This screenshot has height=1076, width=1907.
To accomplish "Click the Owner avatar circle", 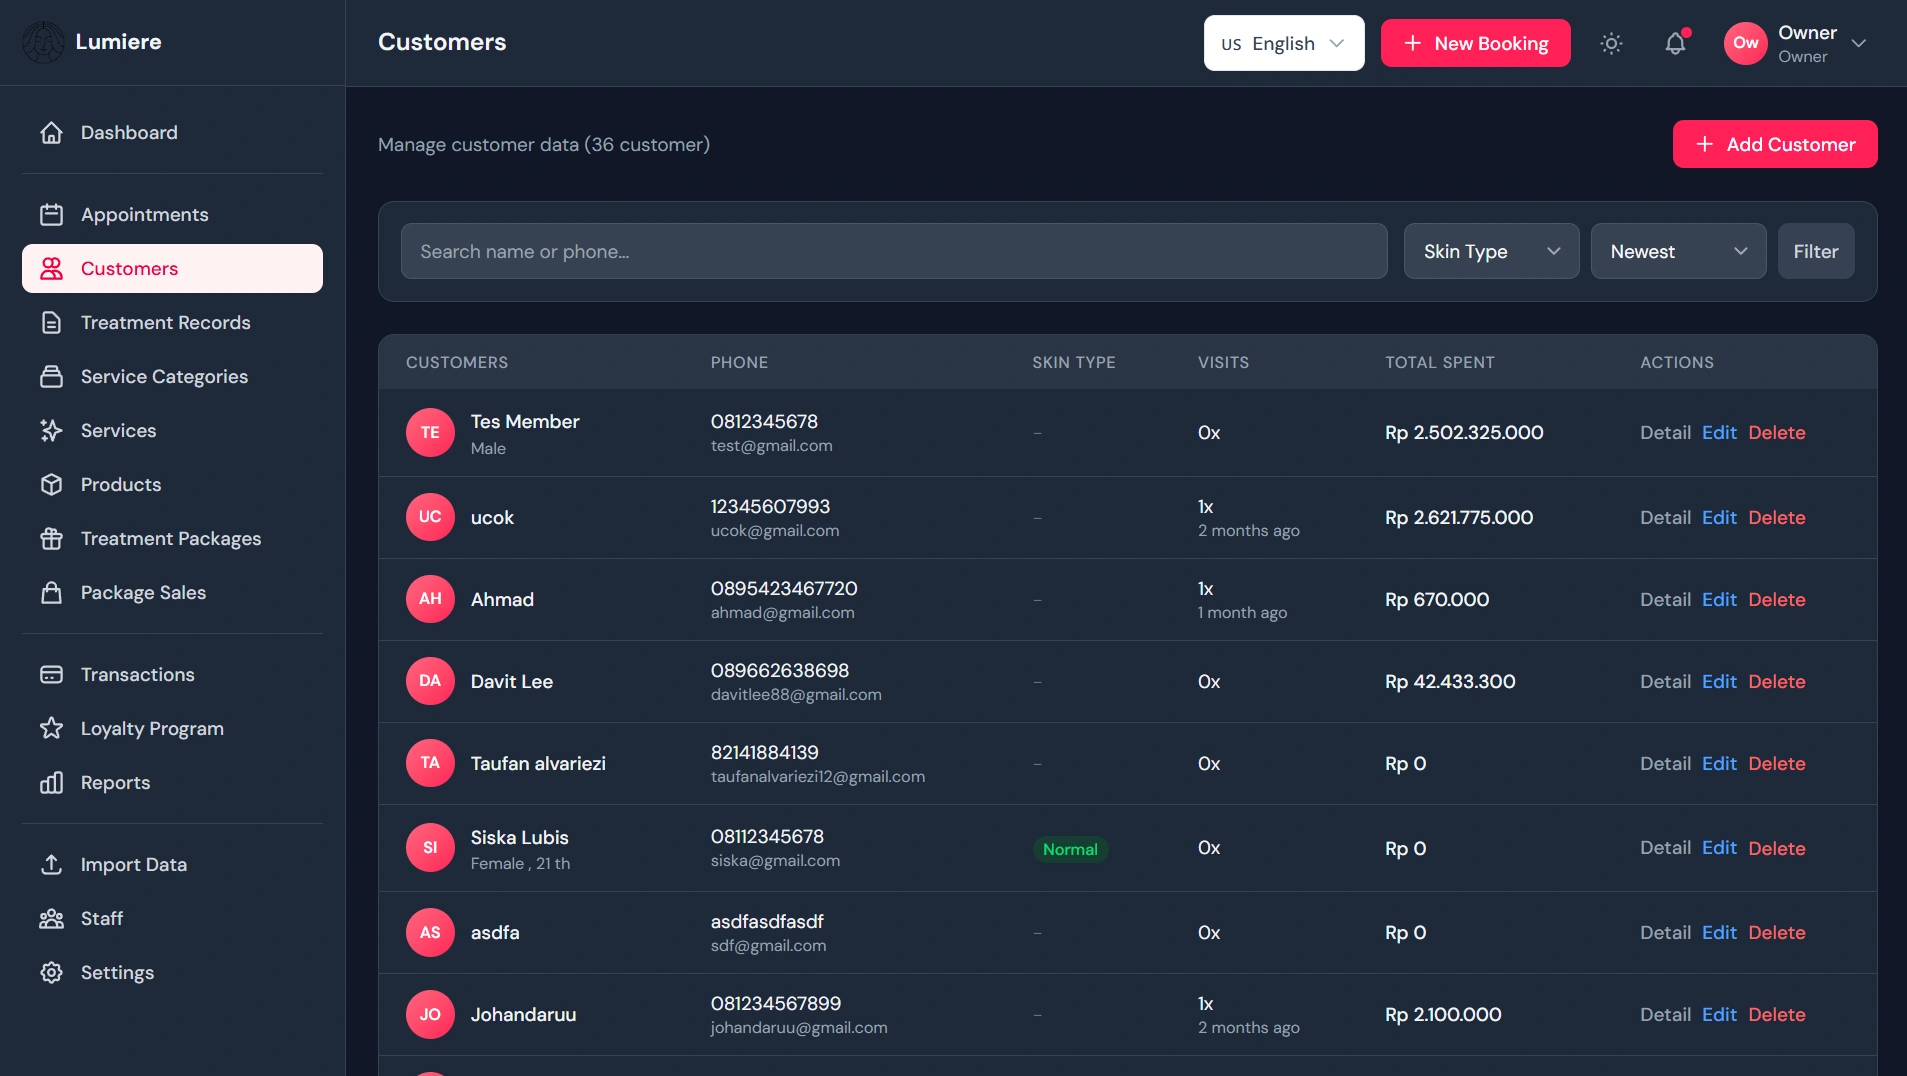I will tap(1746, 43).
